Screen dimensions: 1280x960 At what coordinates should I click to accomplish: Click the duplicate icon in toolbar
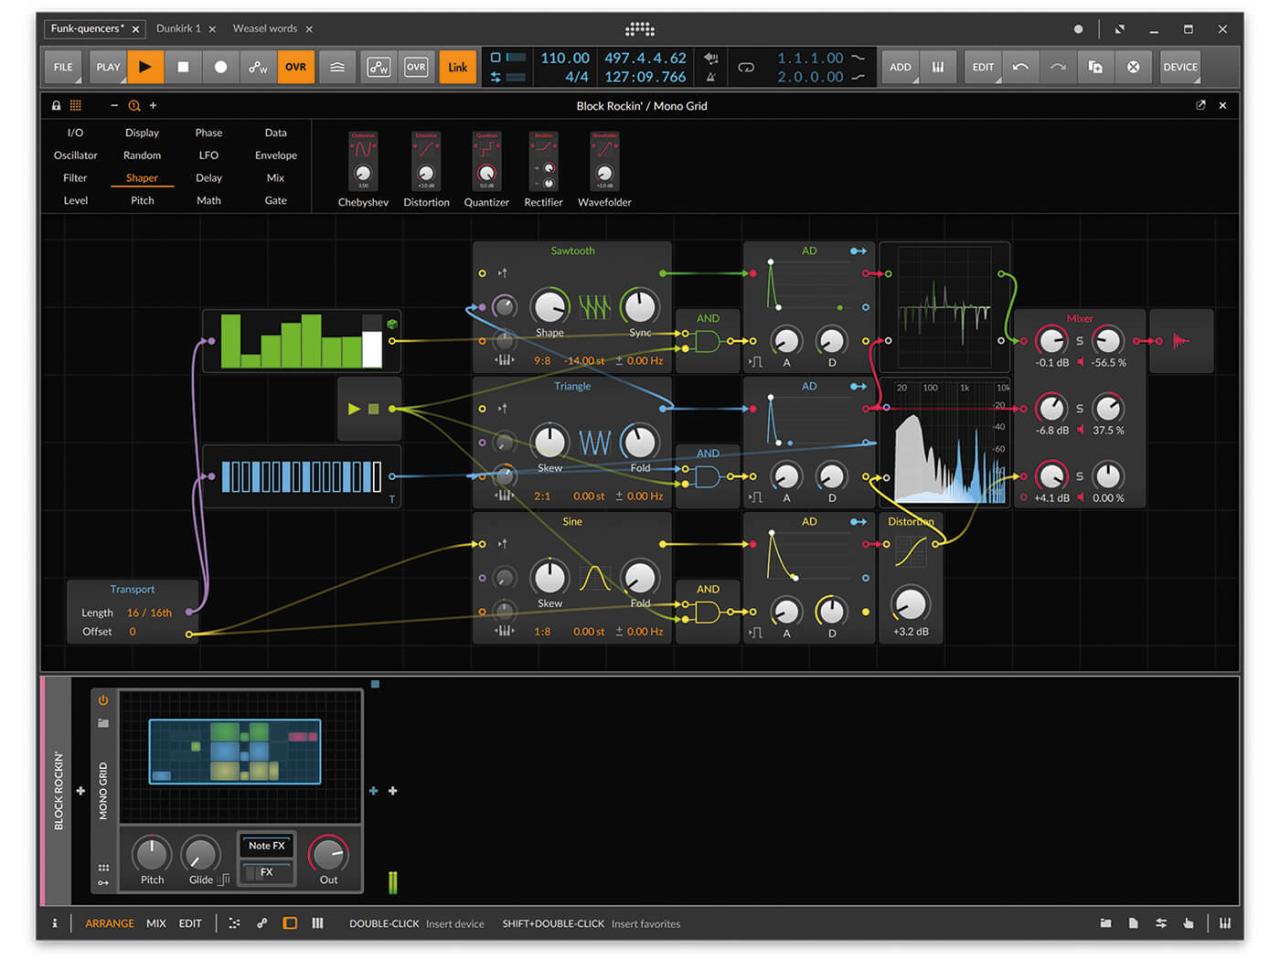1096,67
